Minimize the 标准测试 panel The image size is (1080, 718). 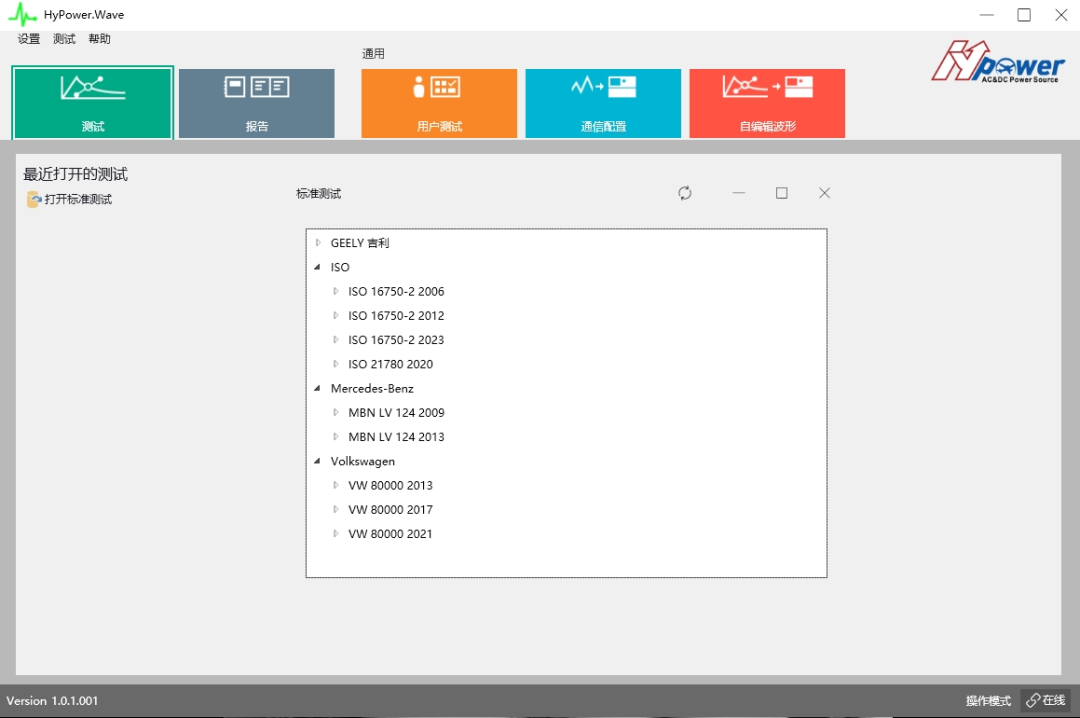[739, 193]
